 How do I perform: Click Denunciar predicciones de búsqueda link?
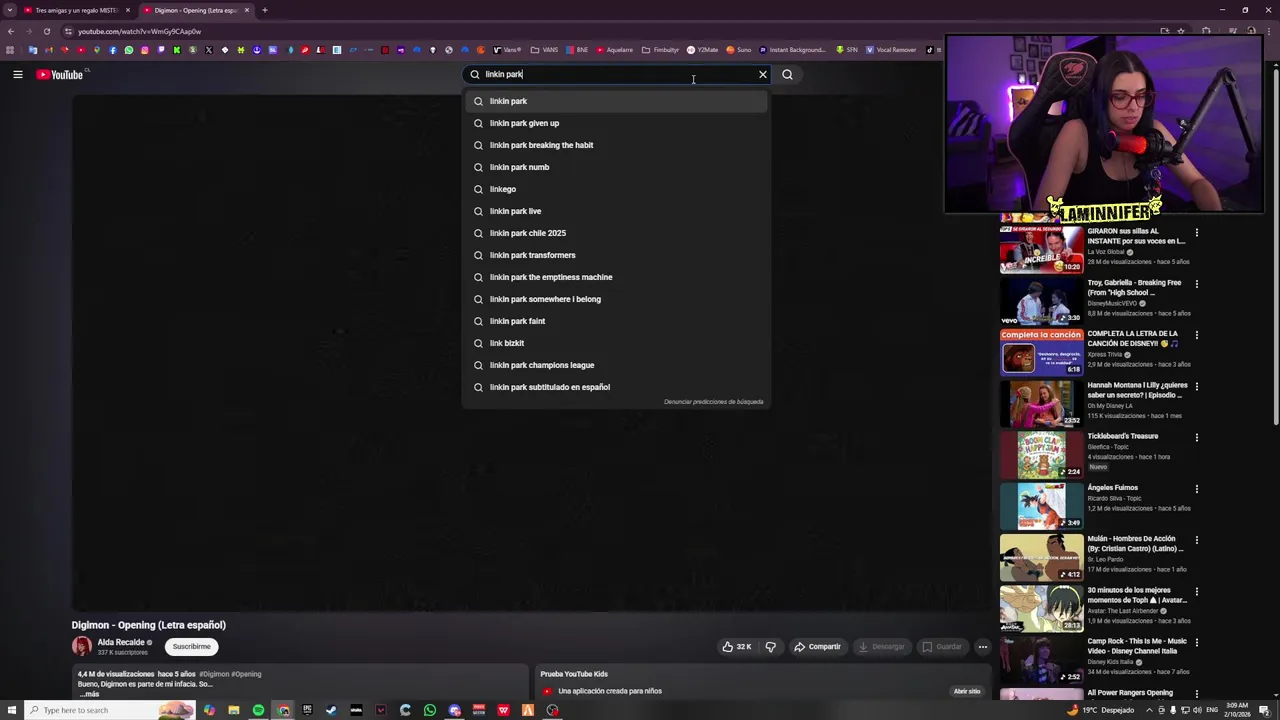tap(713, 402)
